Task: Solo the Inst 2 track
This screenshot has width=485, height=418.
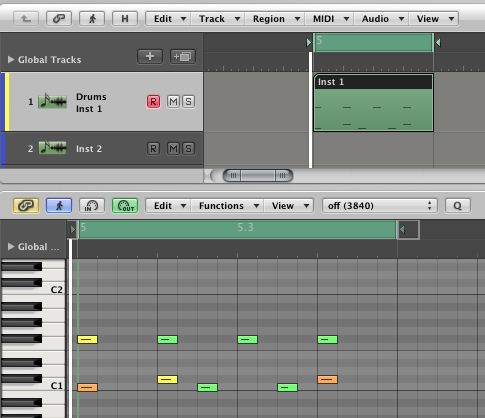Action: coord(188,148)
